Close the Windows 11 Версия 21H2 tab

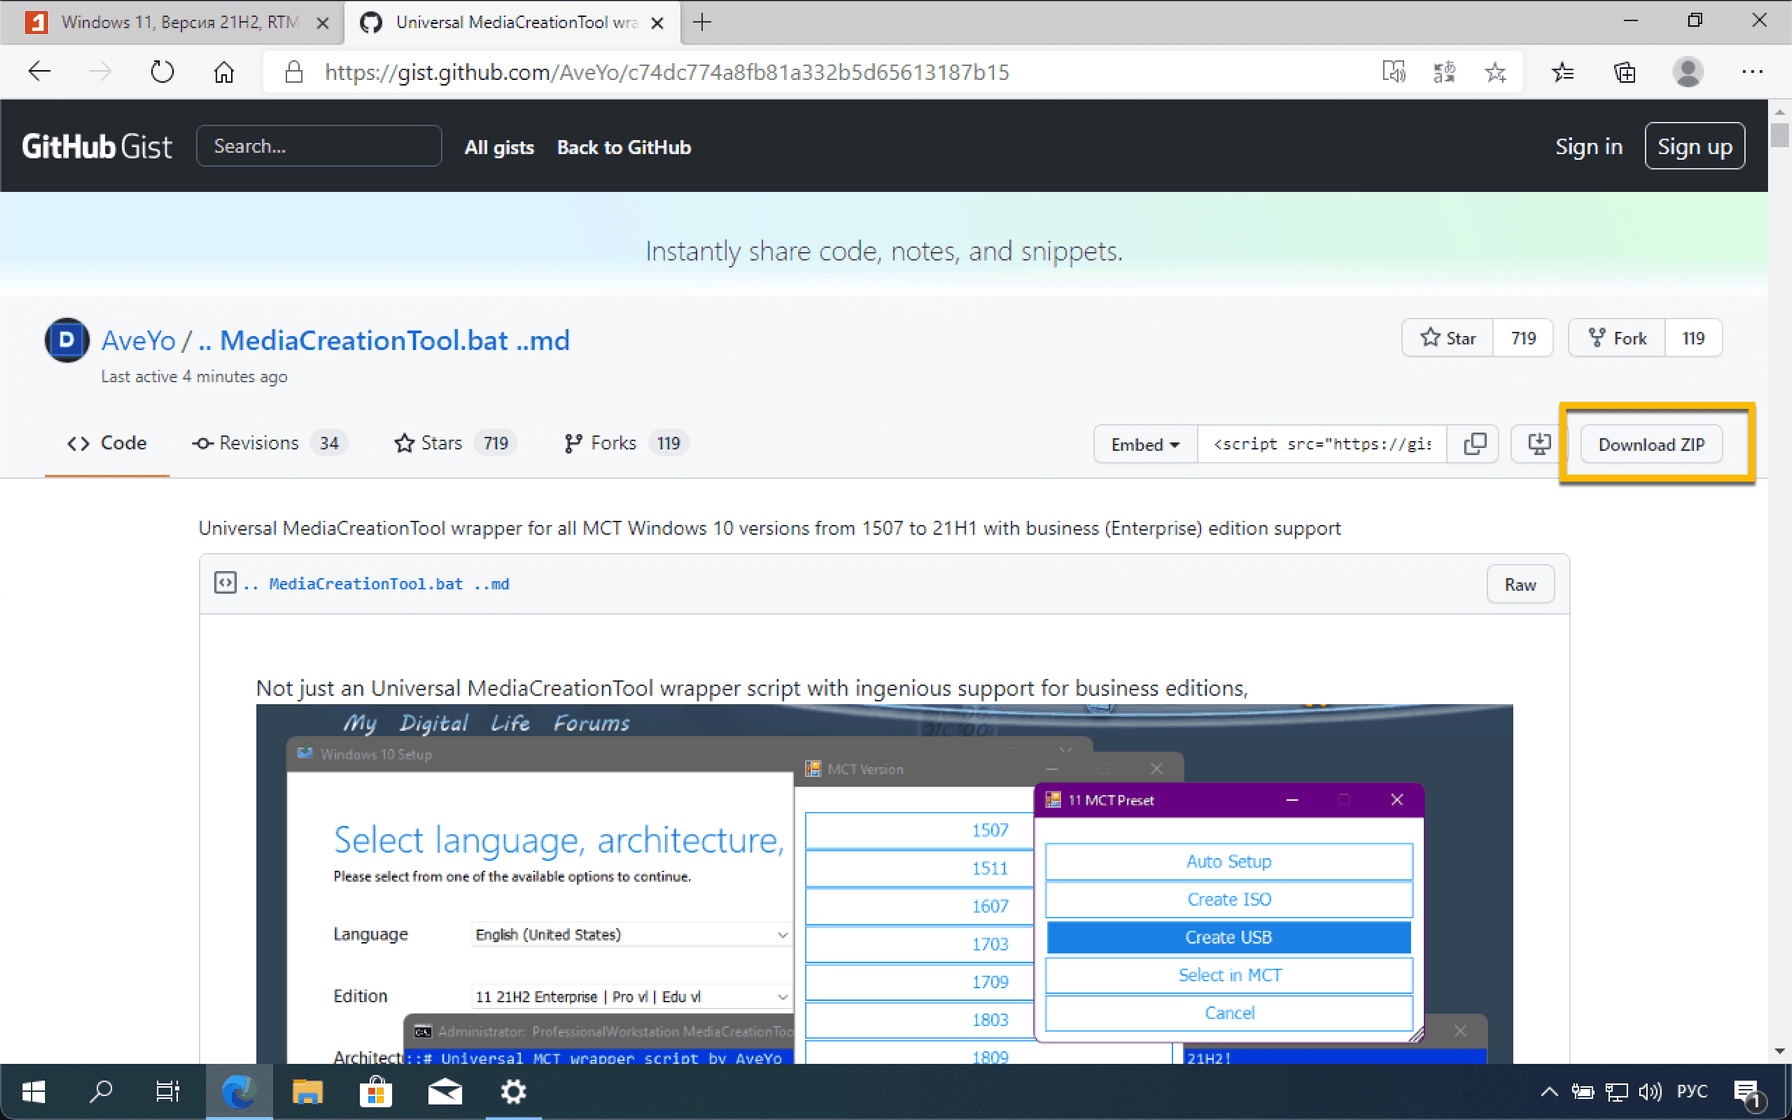point(322,22)
